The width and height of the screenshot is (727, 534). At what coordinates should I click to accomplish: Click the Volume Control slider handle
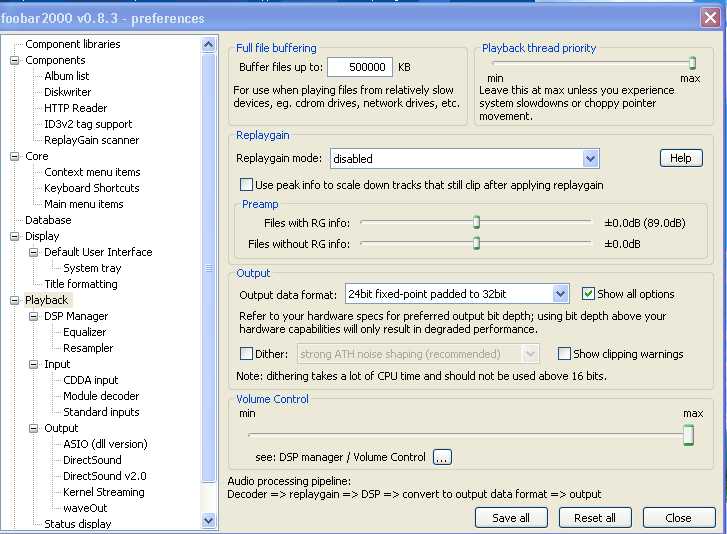coord(689,436)
